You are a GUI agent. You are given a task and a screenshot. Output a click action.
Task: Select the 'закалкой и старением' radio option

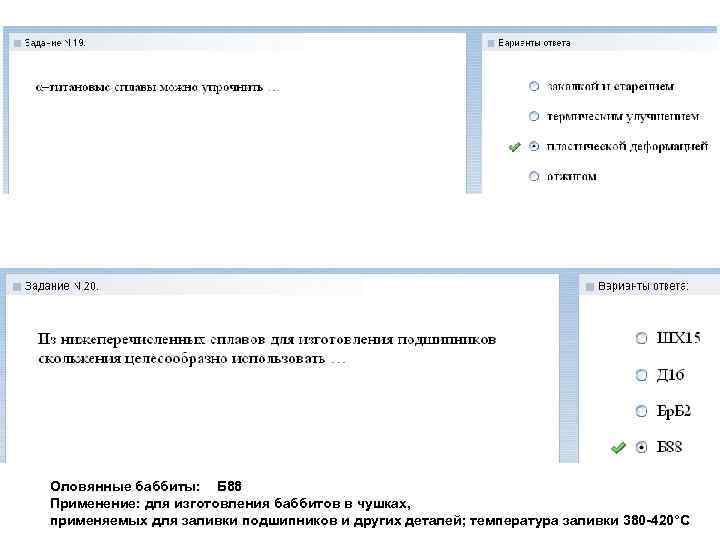pos(534,86)
